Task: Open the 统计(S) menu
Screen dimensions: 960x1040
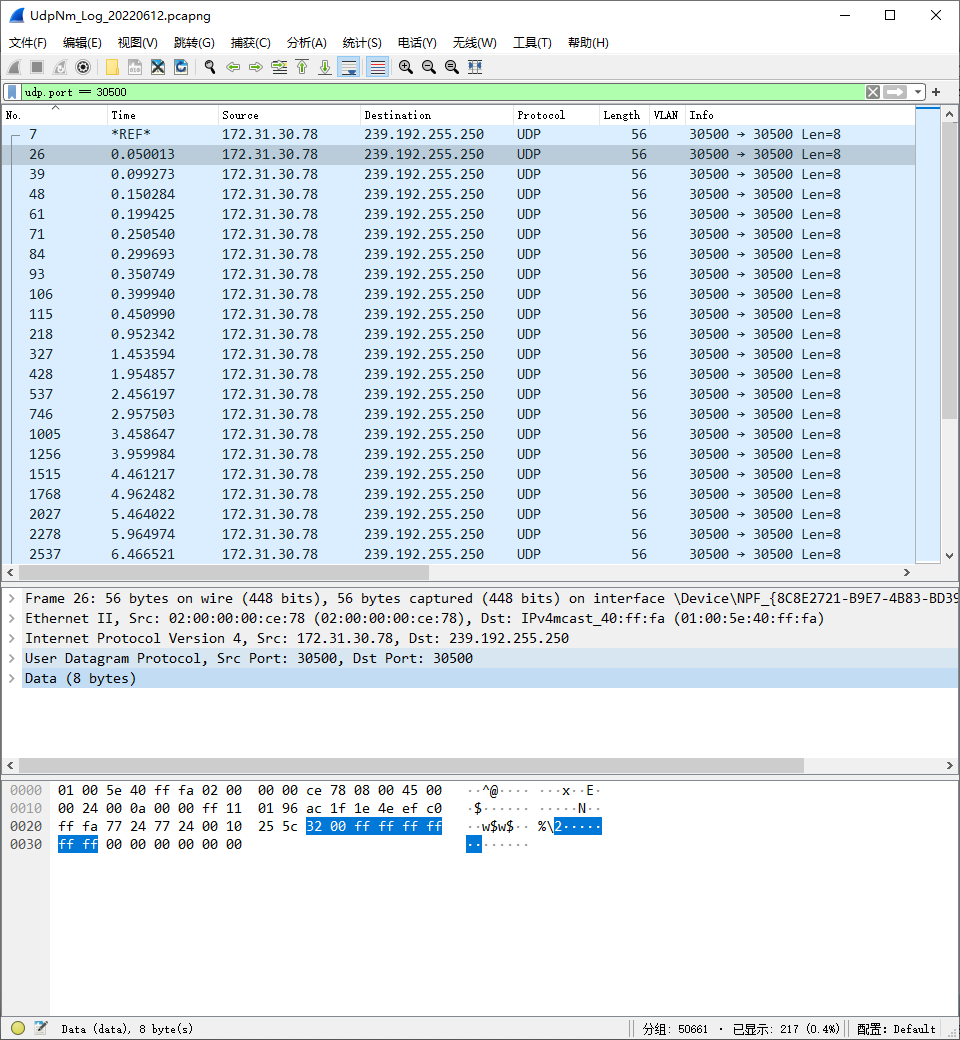Action: click(x=361, y=43)
